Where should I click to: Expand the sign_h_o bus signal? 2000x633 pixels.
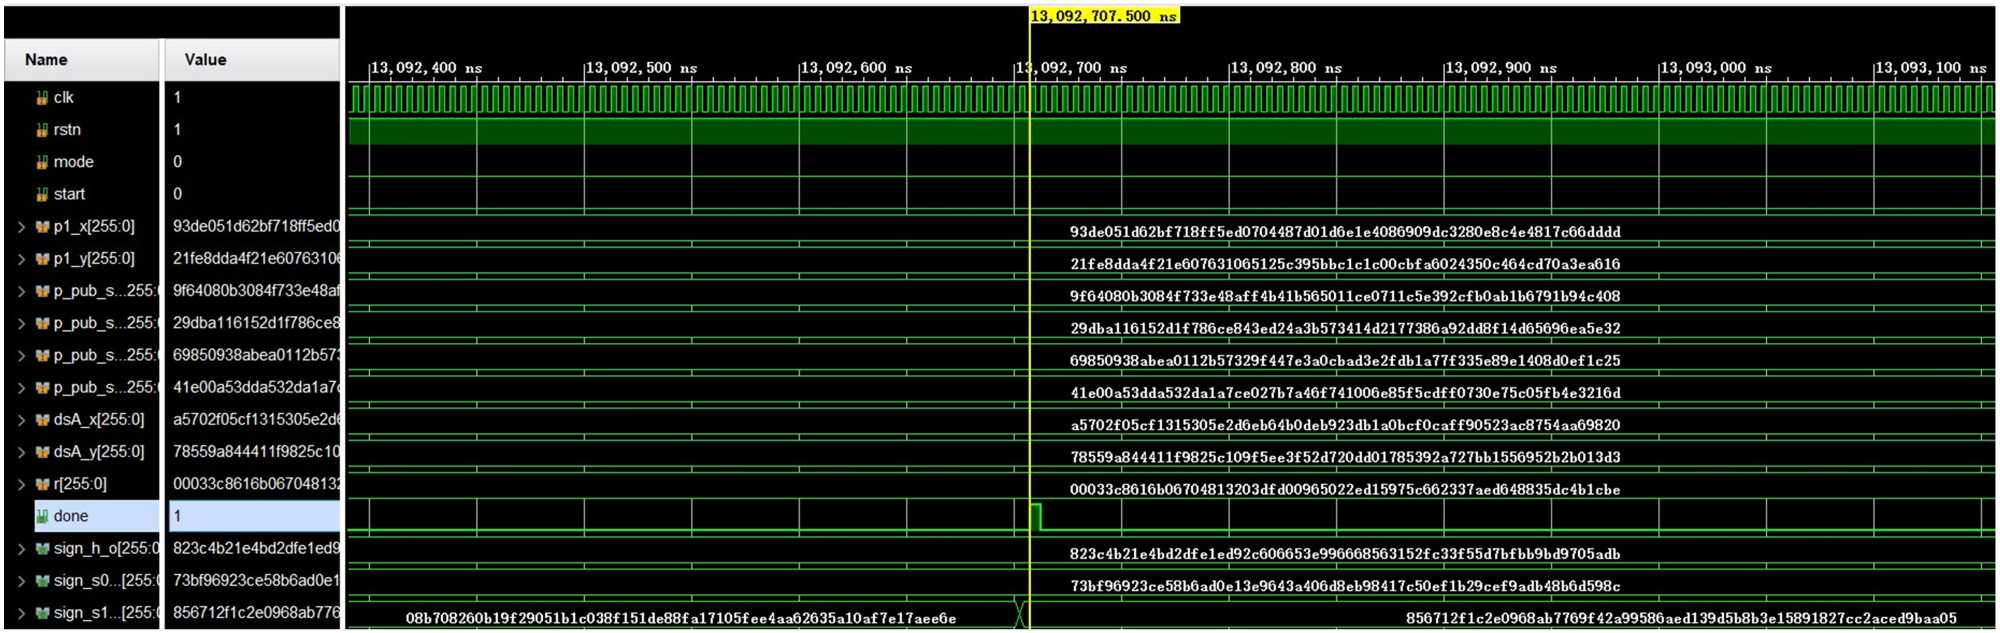(21, 549)
